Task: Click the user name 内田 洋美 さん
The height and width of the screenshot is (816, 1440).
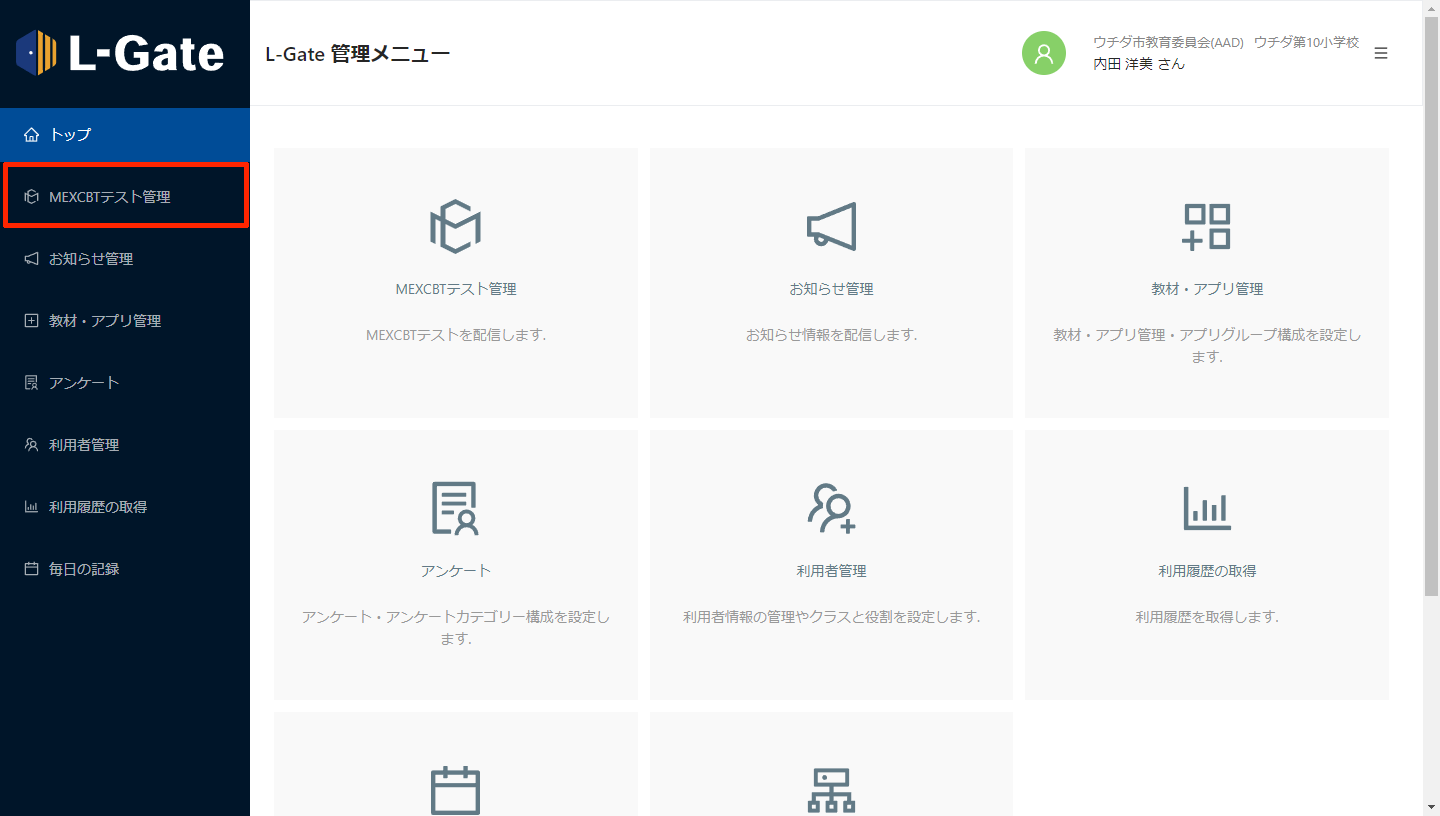Action: pyautogui.click(x=1139, y=64)
